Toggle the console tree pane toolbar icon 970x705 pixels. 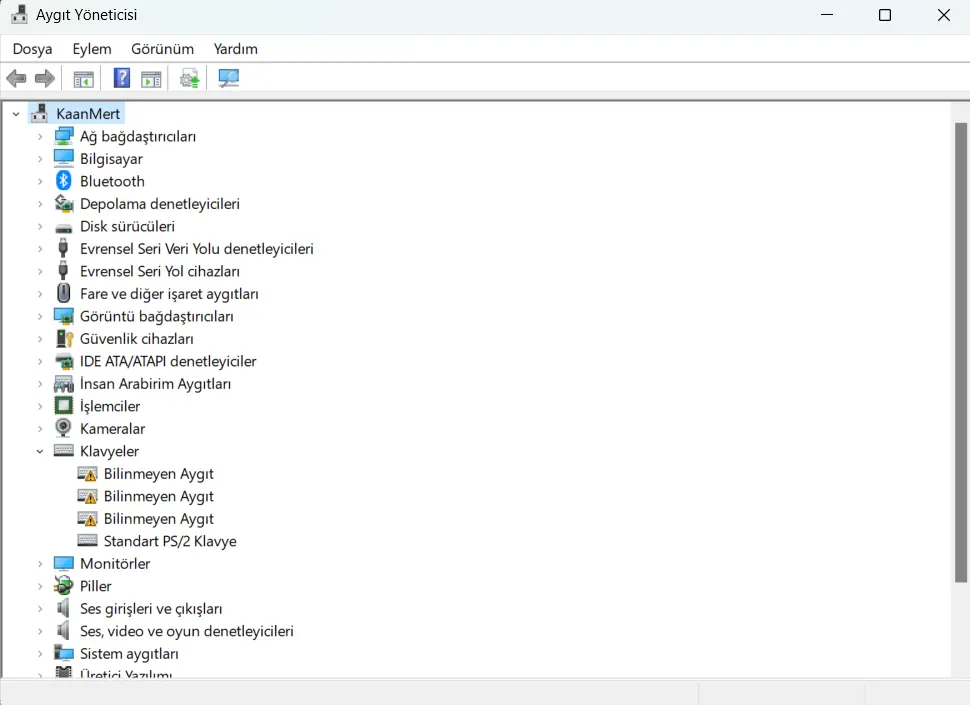[x=84, y=79]
